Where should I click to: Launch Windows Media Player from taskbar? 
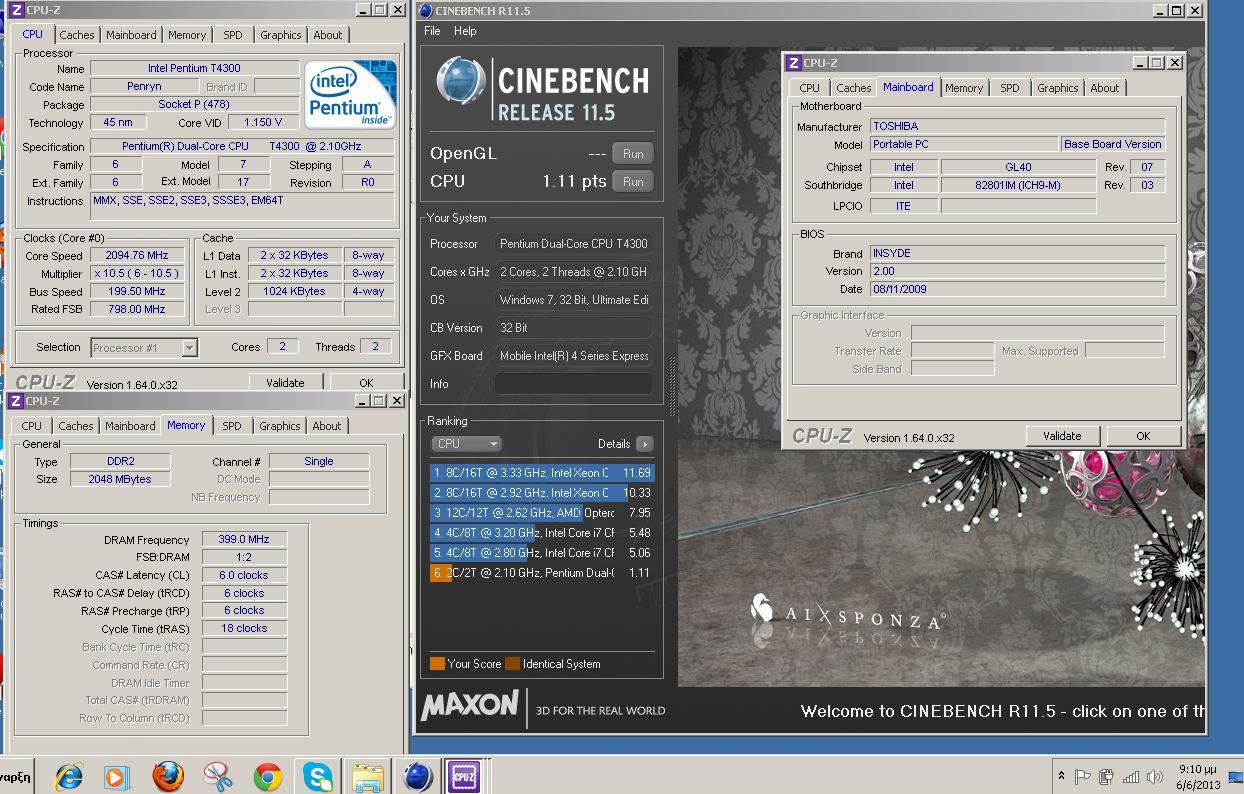(117, 776)
